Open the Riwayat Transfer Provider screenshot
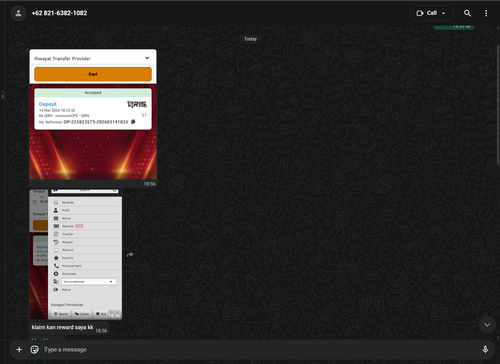Screen dimensions: 500x364 (x=93, y=115)
